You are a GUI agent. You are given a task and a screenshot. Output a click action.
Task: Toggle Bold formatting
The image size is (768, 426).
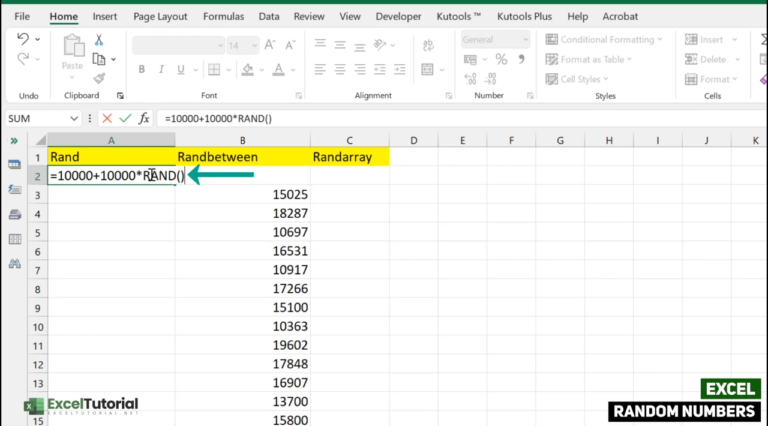pyautogui.click(x=142, y=70)
